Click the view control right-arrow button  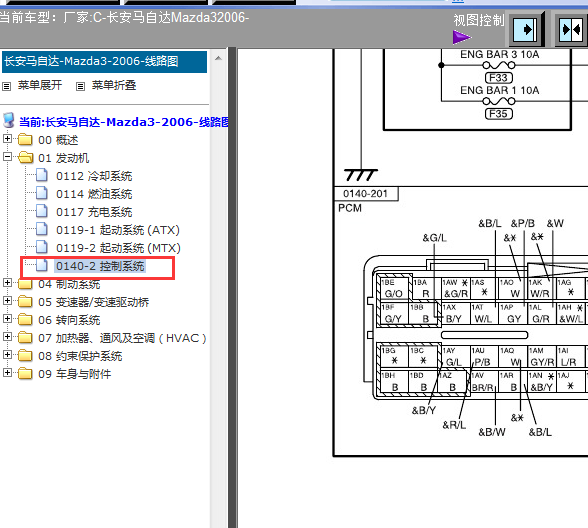pos(526,29)
